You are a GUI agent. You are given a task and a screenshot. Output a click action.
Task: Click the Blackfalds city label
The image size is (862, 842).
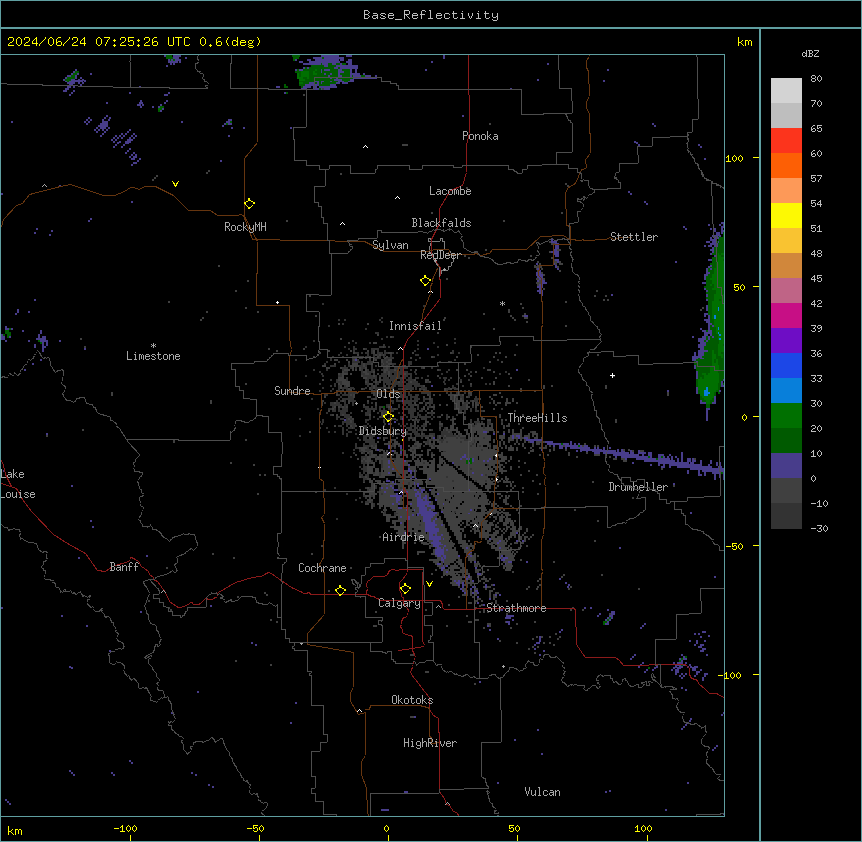(441, 223)
